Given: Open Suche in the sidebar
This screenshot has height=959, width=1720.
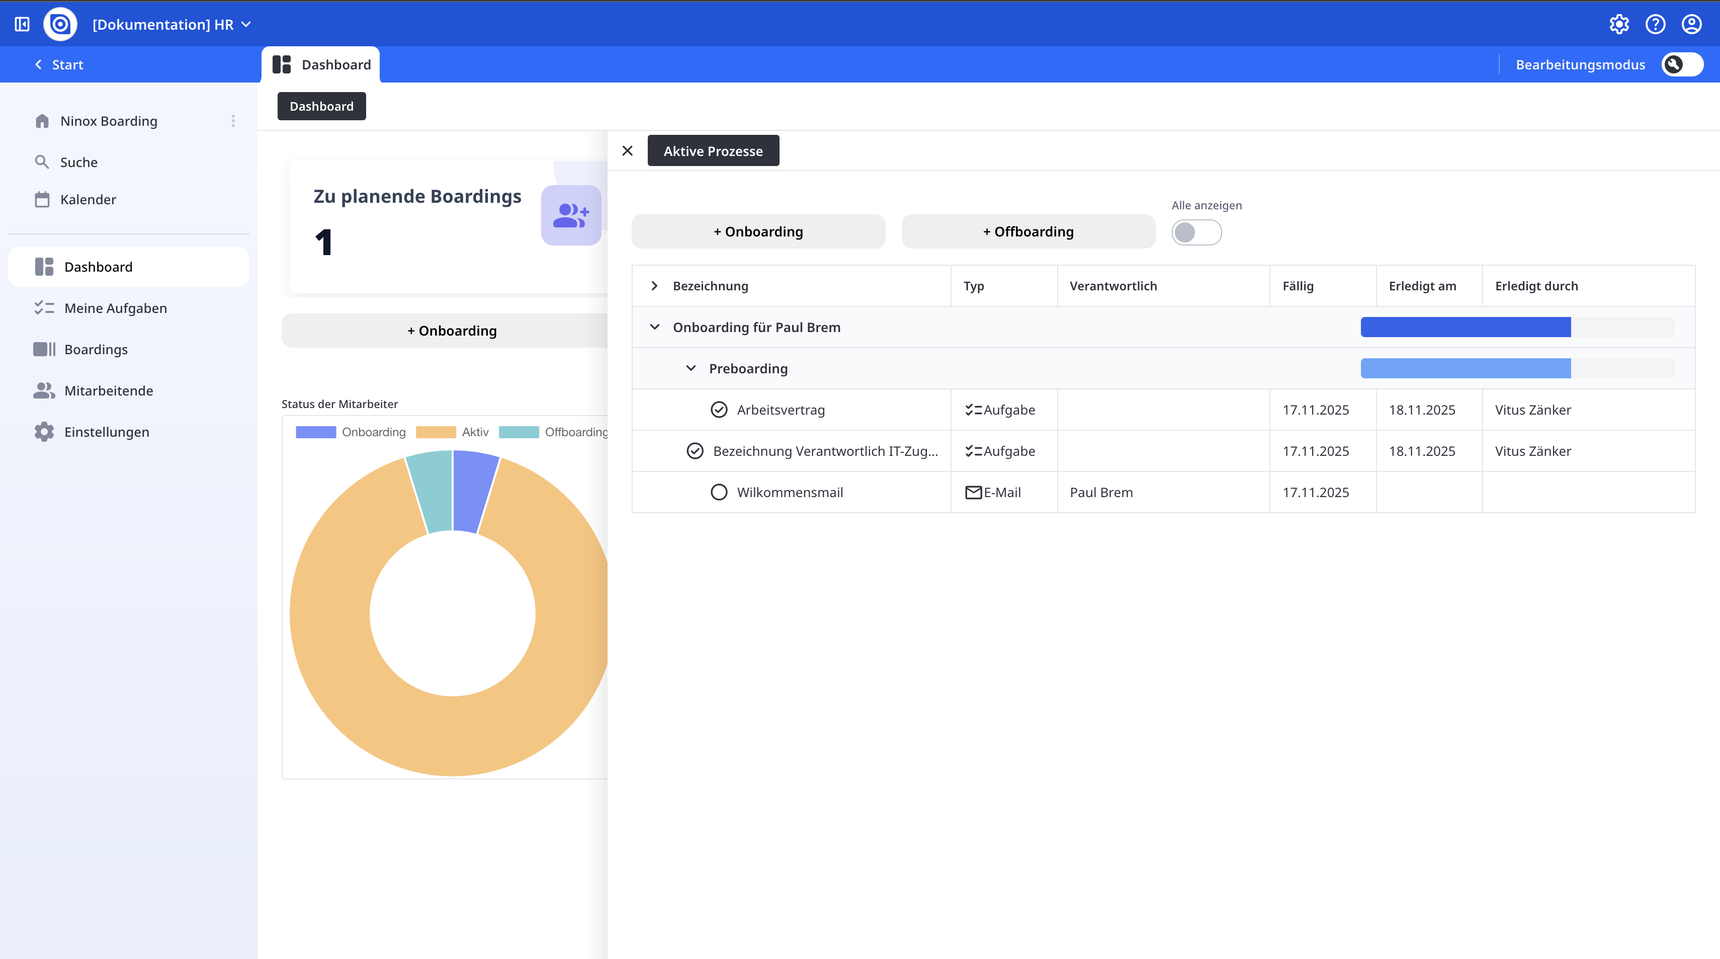Looking at the screenshot, I should point(78,162).
